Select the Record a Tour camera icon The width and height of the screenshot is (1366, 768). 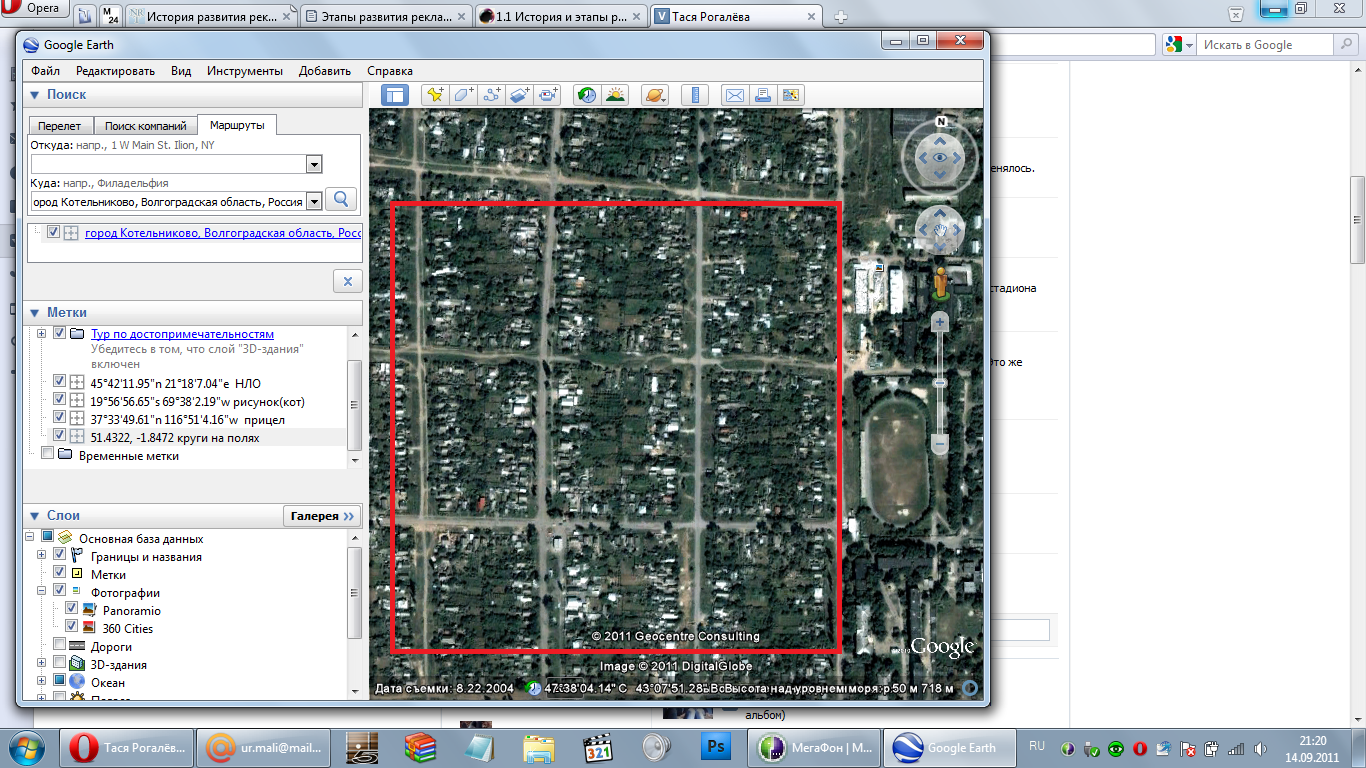(547, 95)
